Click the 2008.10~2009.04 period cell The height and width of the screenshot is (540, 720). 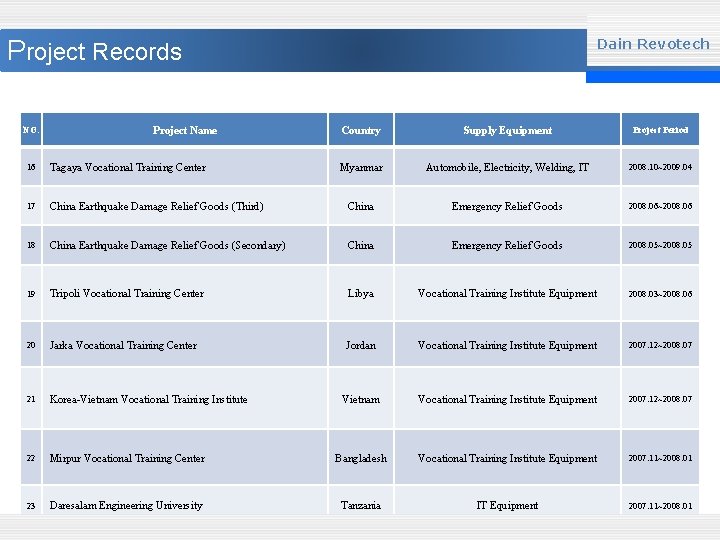(660, 167)
